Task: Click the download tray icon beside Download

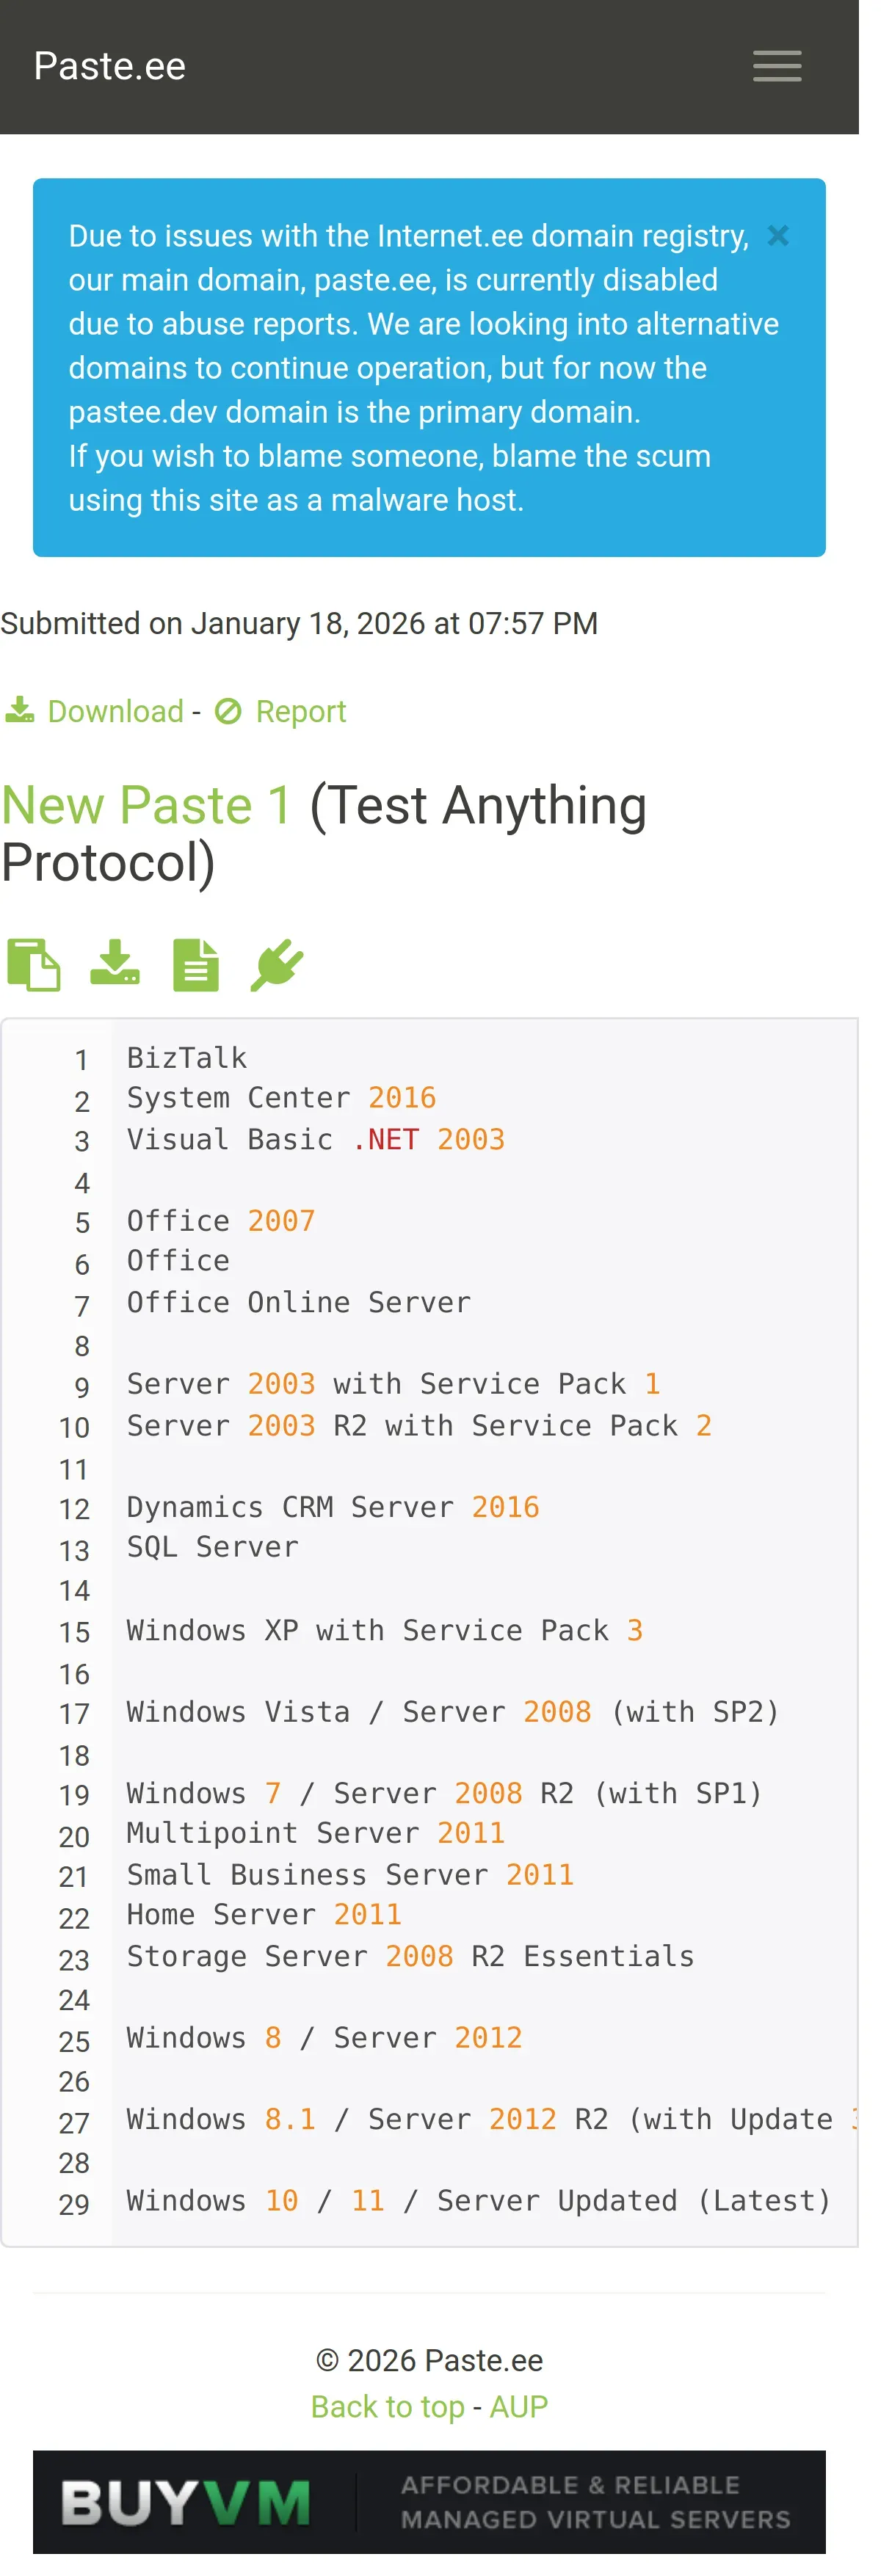Action: click(20, 711)
